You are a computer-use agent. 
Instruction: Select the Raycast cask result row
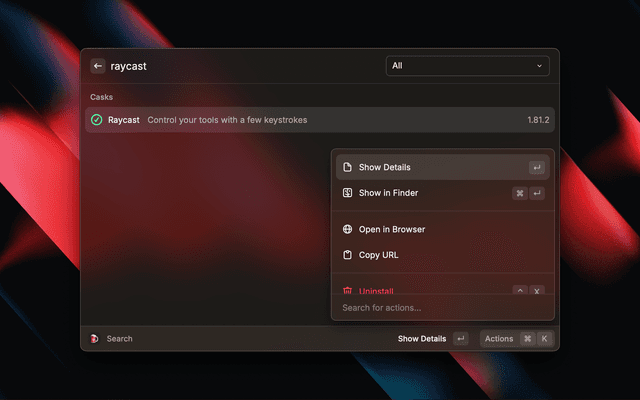click(300, 120)
